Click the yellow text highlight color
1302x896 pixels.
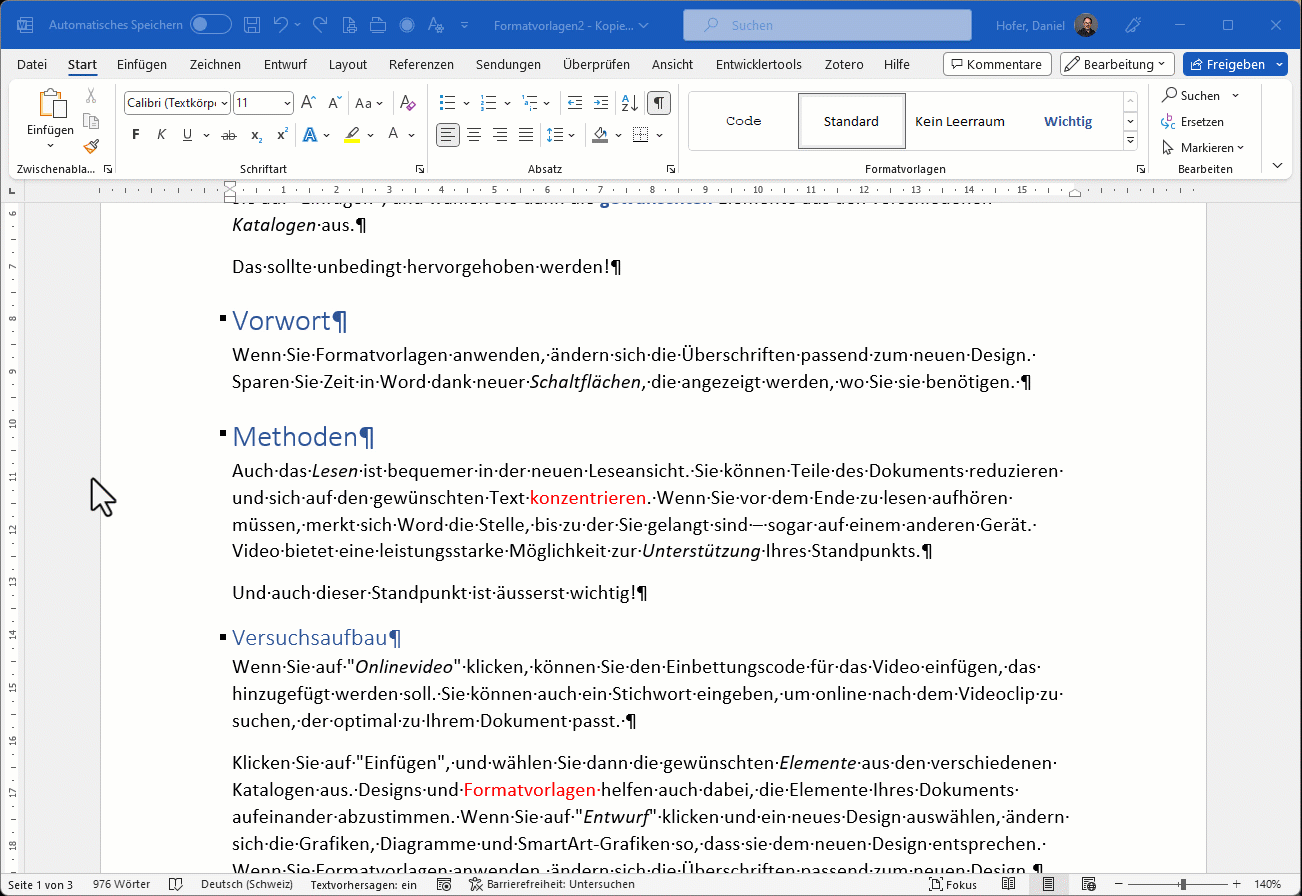[352, 135]
